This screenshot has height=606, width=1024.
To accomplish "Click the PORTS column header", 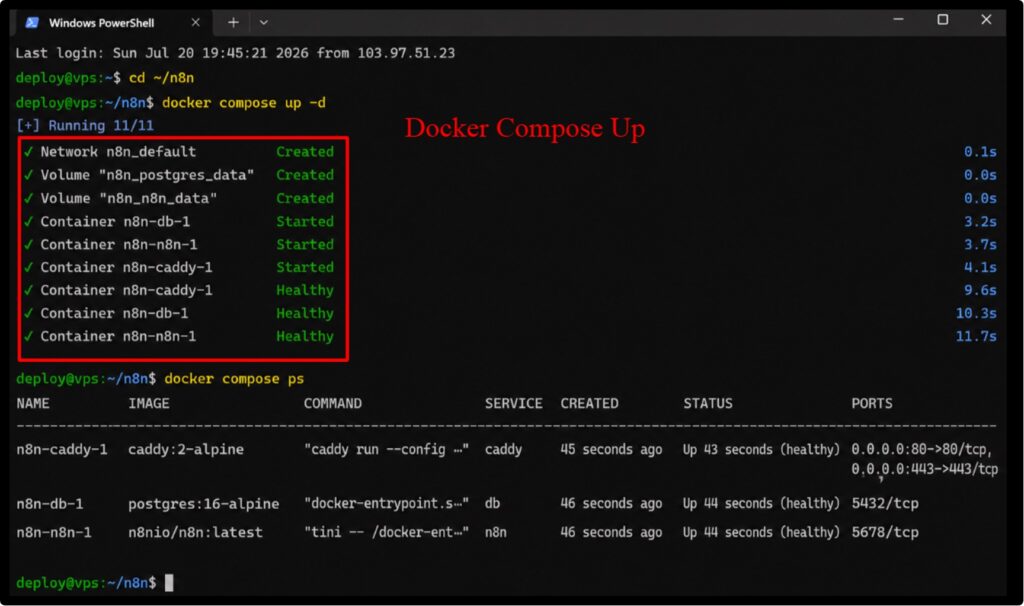I will coord(871,404).
